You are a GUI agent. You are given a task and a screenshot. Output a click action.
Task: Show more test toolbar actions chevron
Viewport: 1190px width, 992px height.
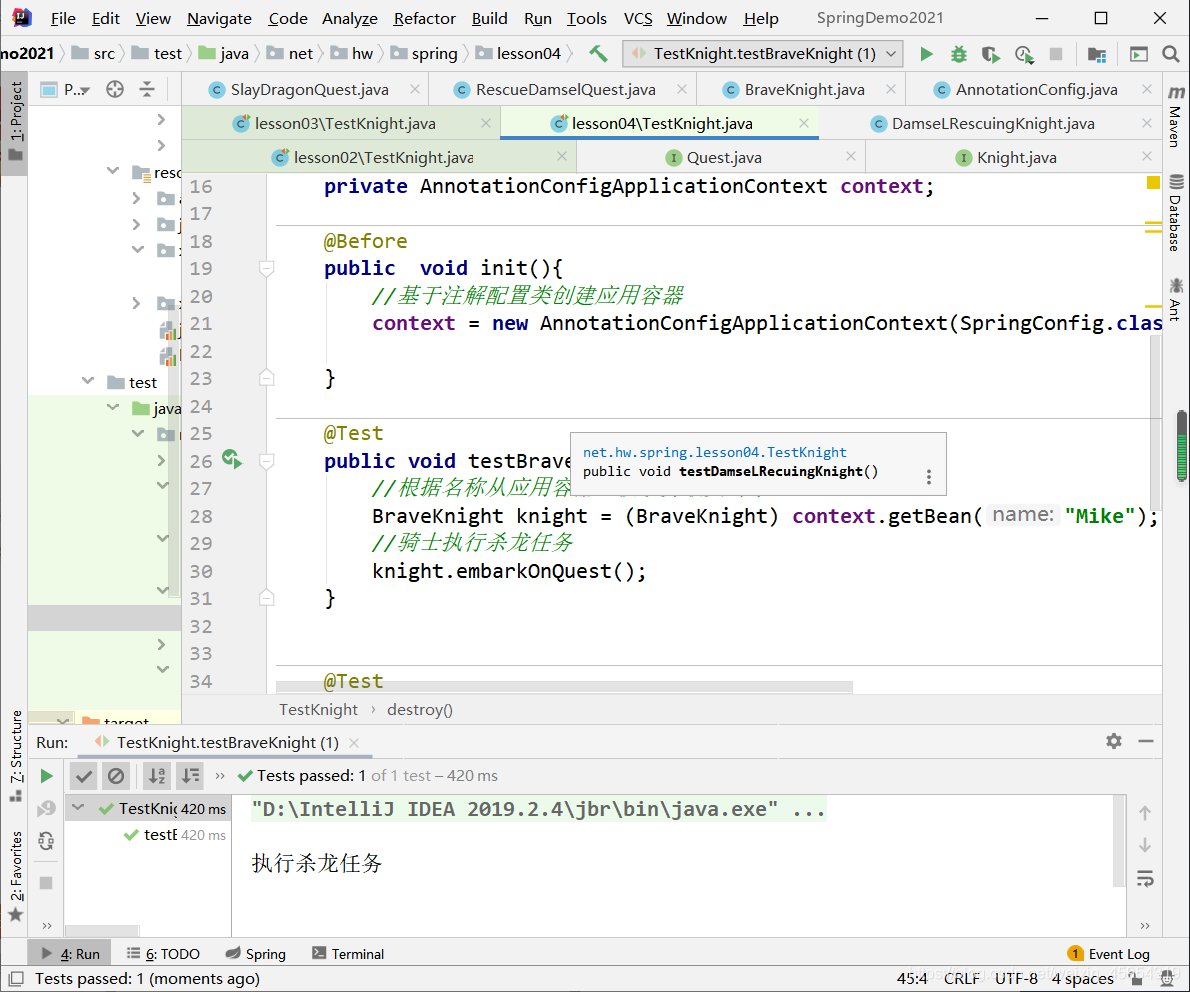pos(220,776)
